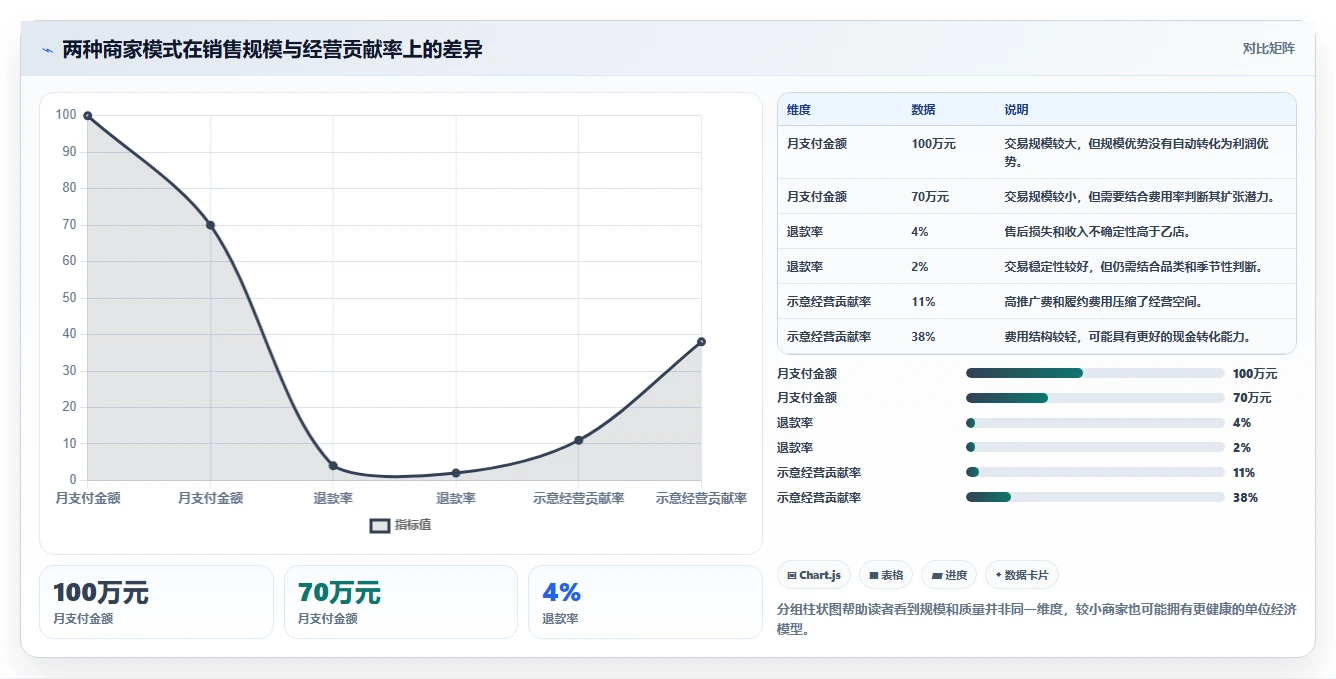
Task: Select the 进度 tag
Action: (x=949, y=575)
